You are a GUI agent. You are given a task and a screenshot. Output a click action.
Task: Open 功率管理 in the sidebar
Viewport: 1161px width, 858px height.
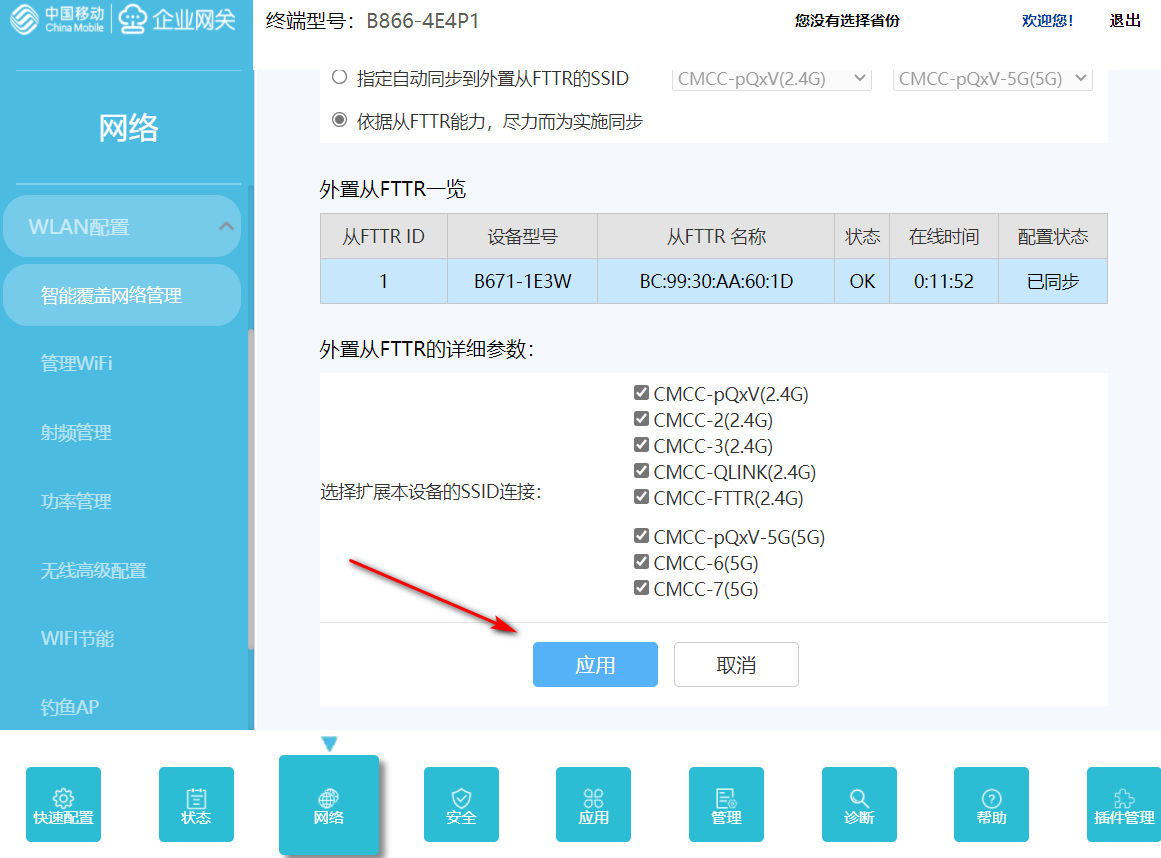coord(76,501)
